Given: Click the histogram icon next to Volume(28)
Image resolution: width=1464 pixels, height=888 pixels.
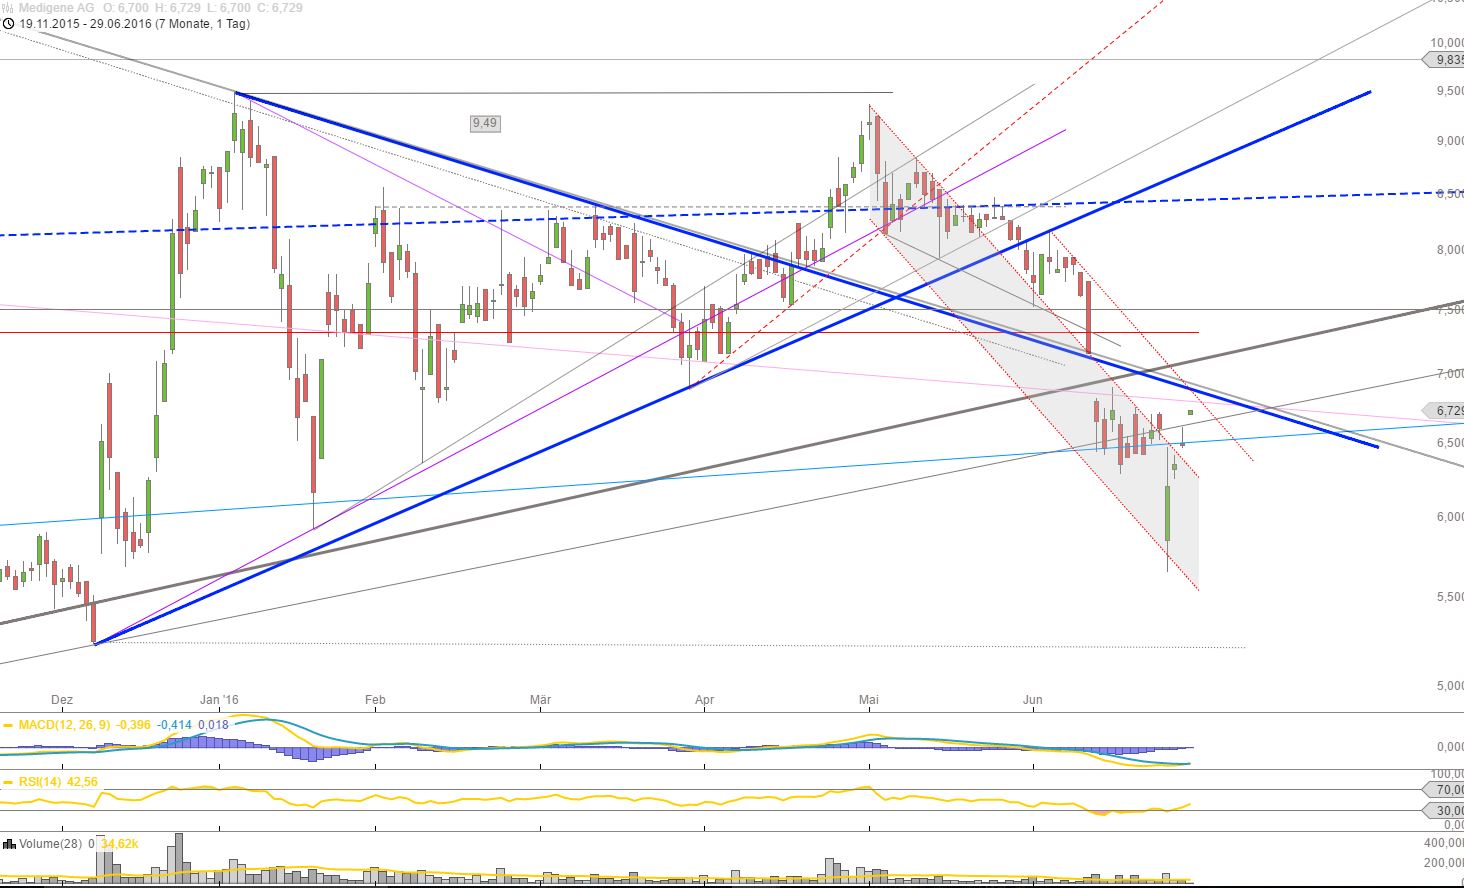Looking at the screenshot, I should click(8, 843).
